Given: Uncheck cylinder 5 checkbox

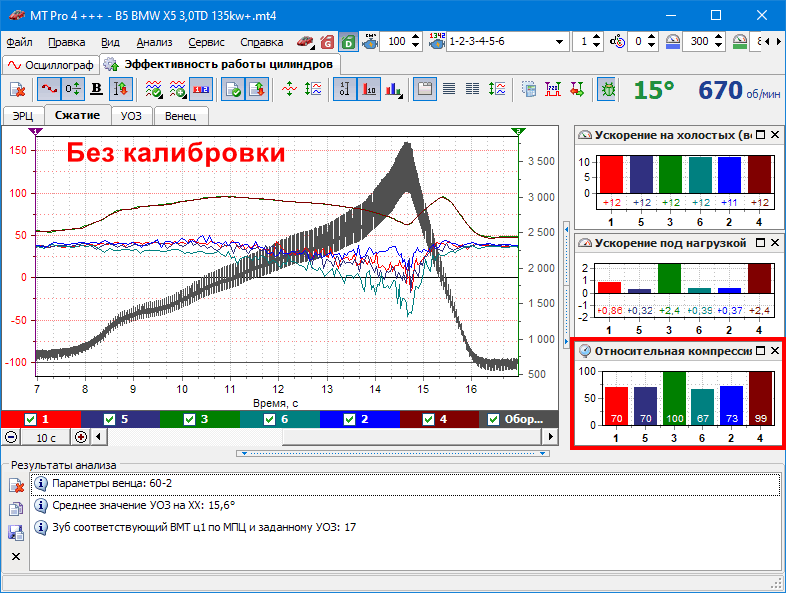Looking at the screenshot, I should [109, 419].
